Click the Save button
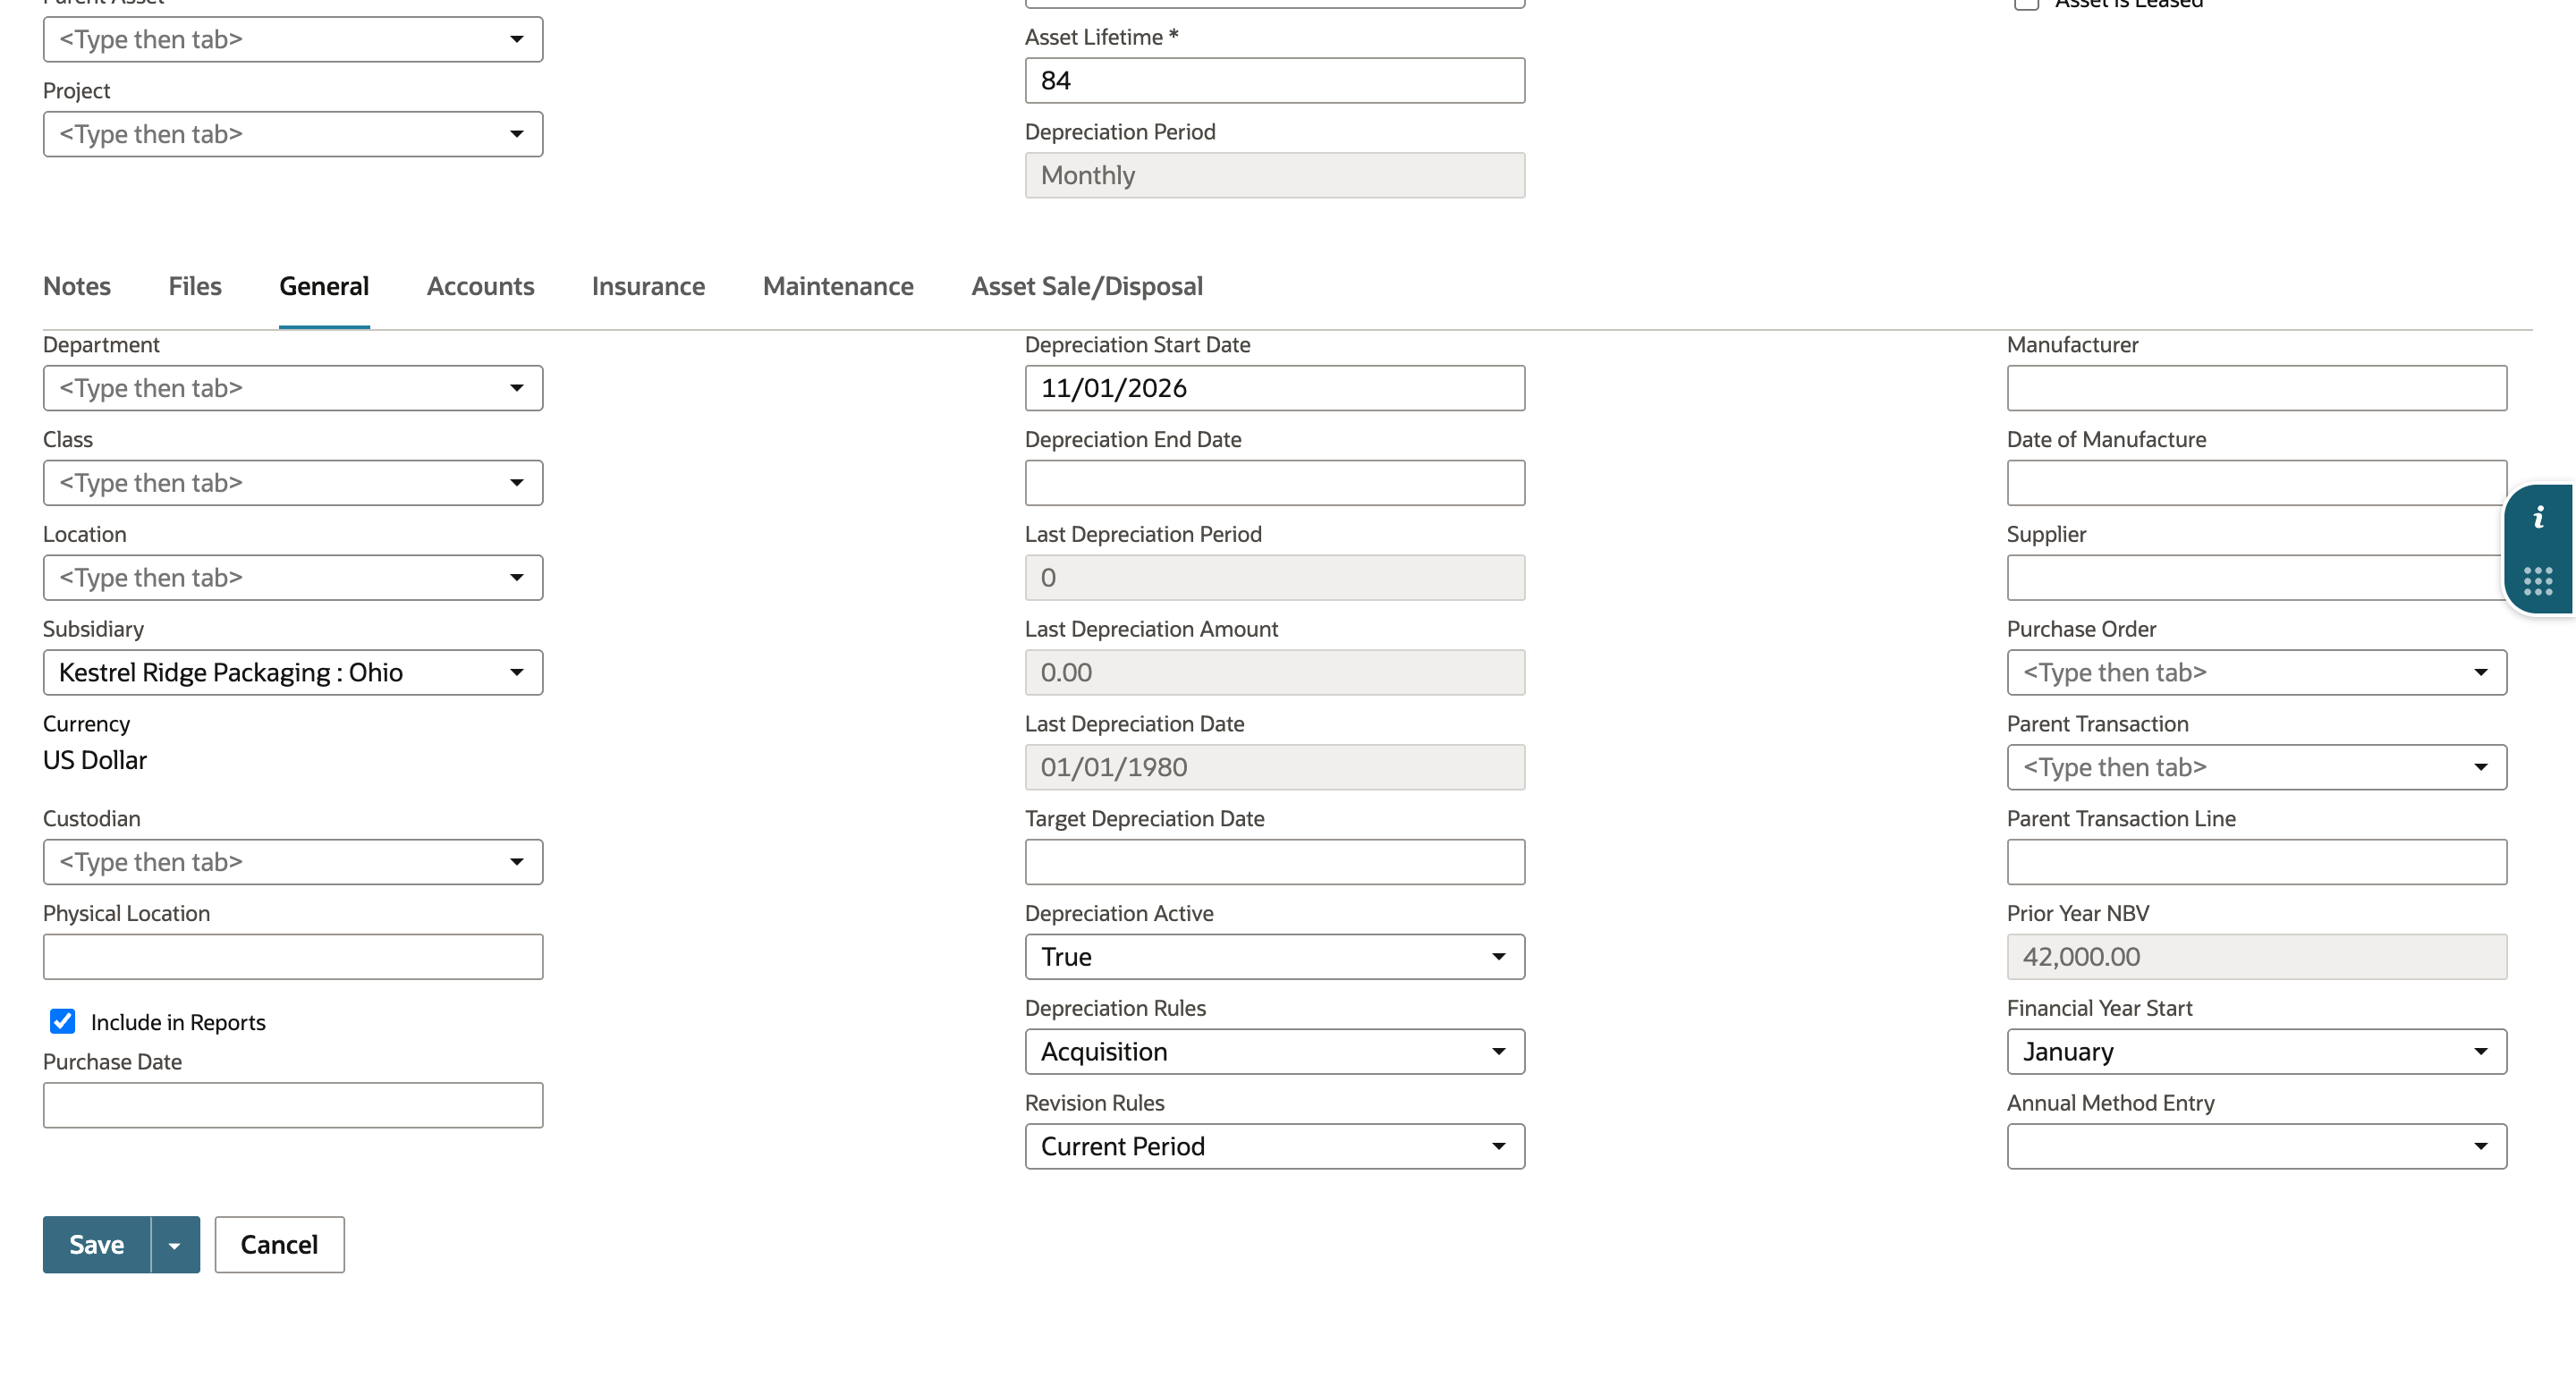Image resolution: width=2576 pixels, height=1395 pixels. [x=97, y=1245]
